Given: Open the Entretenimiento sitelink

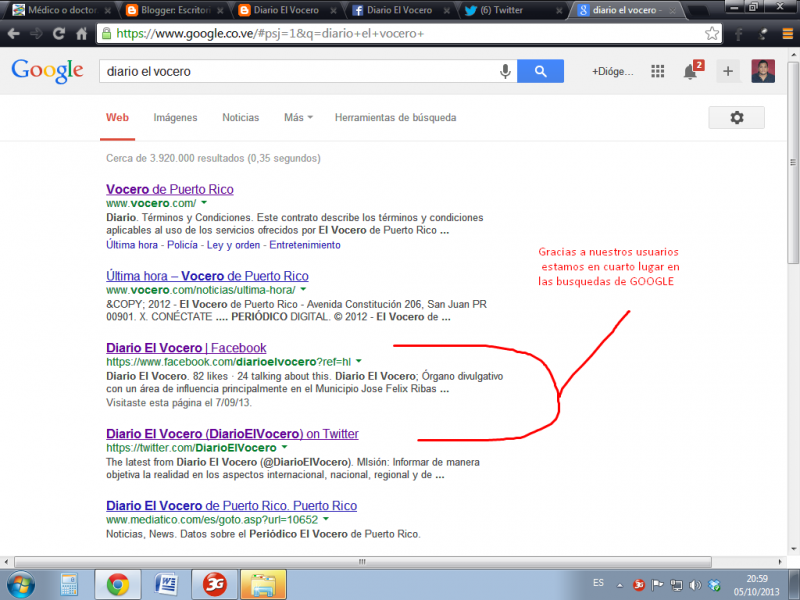Looking at the screenshot, I should click(x=305, y=245).
